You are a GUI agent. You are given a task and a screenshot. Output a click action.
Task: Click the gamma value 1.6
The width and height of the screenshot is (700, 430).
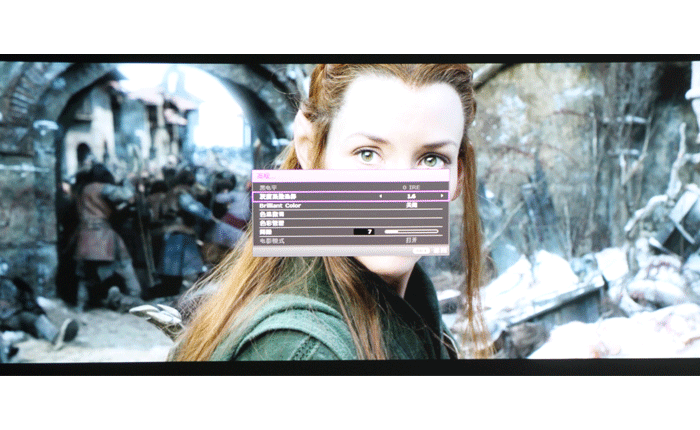411,196
